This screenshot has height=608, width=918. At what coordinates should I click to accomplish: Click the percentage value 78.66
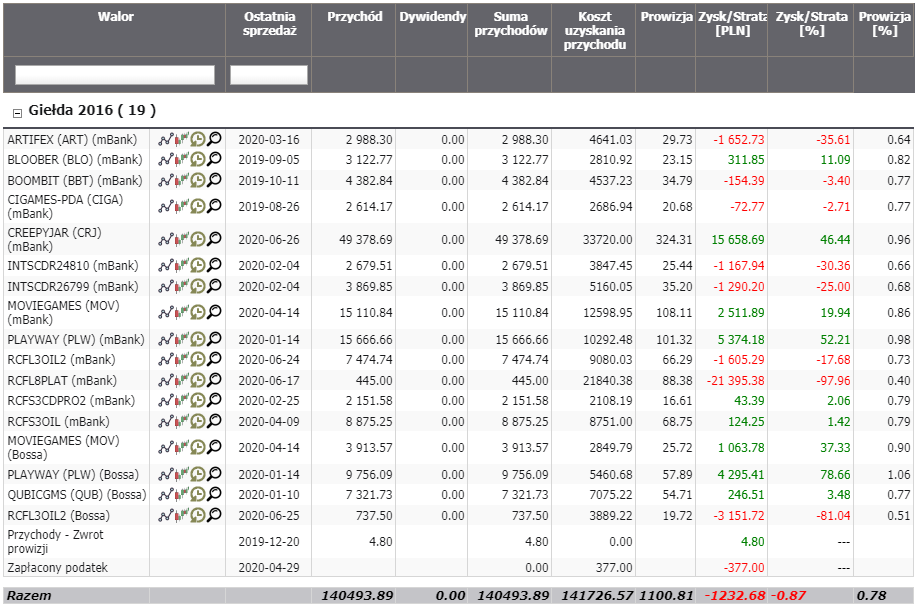pos(835,474)
